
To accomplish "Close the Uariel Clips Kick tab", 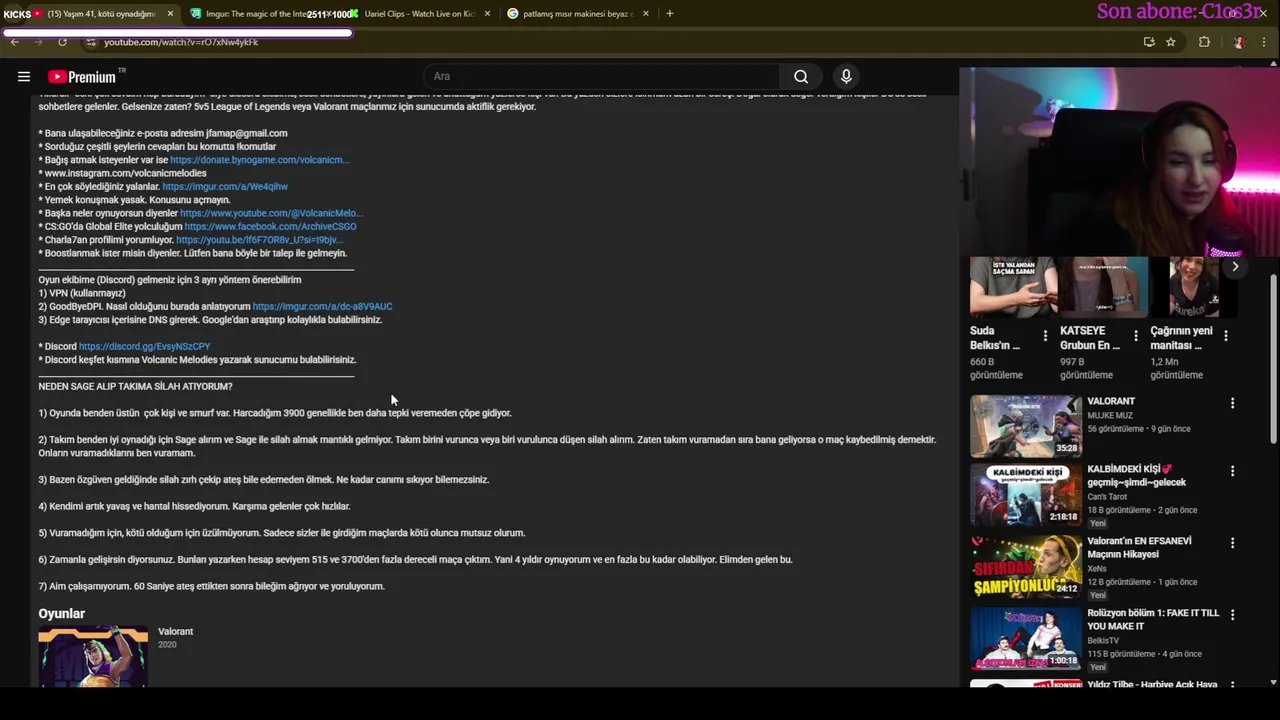I will coord(488,14).
